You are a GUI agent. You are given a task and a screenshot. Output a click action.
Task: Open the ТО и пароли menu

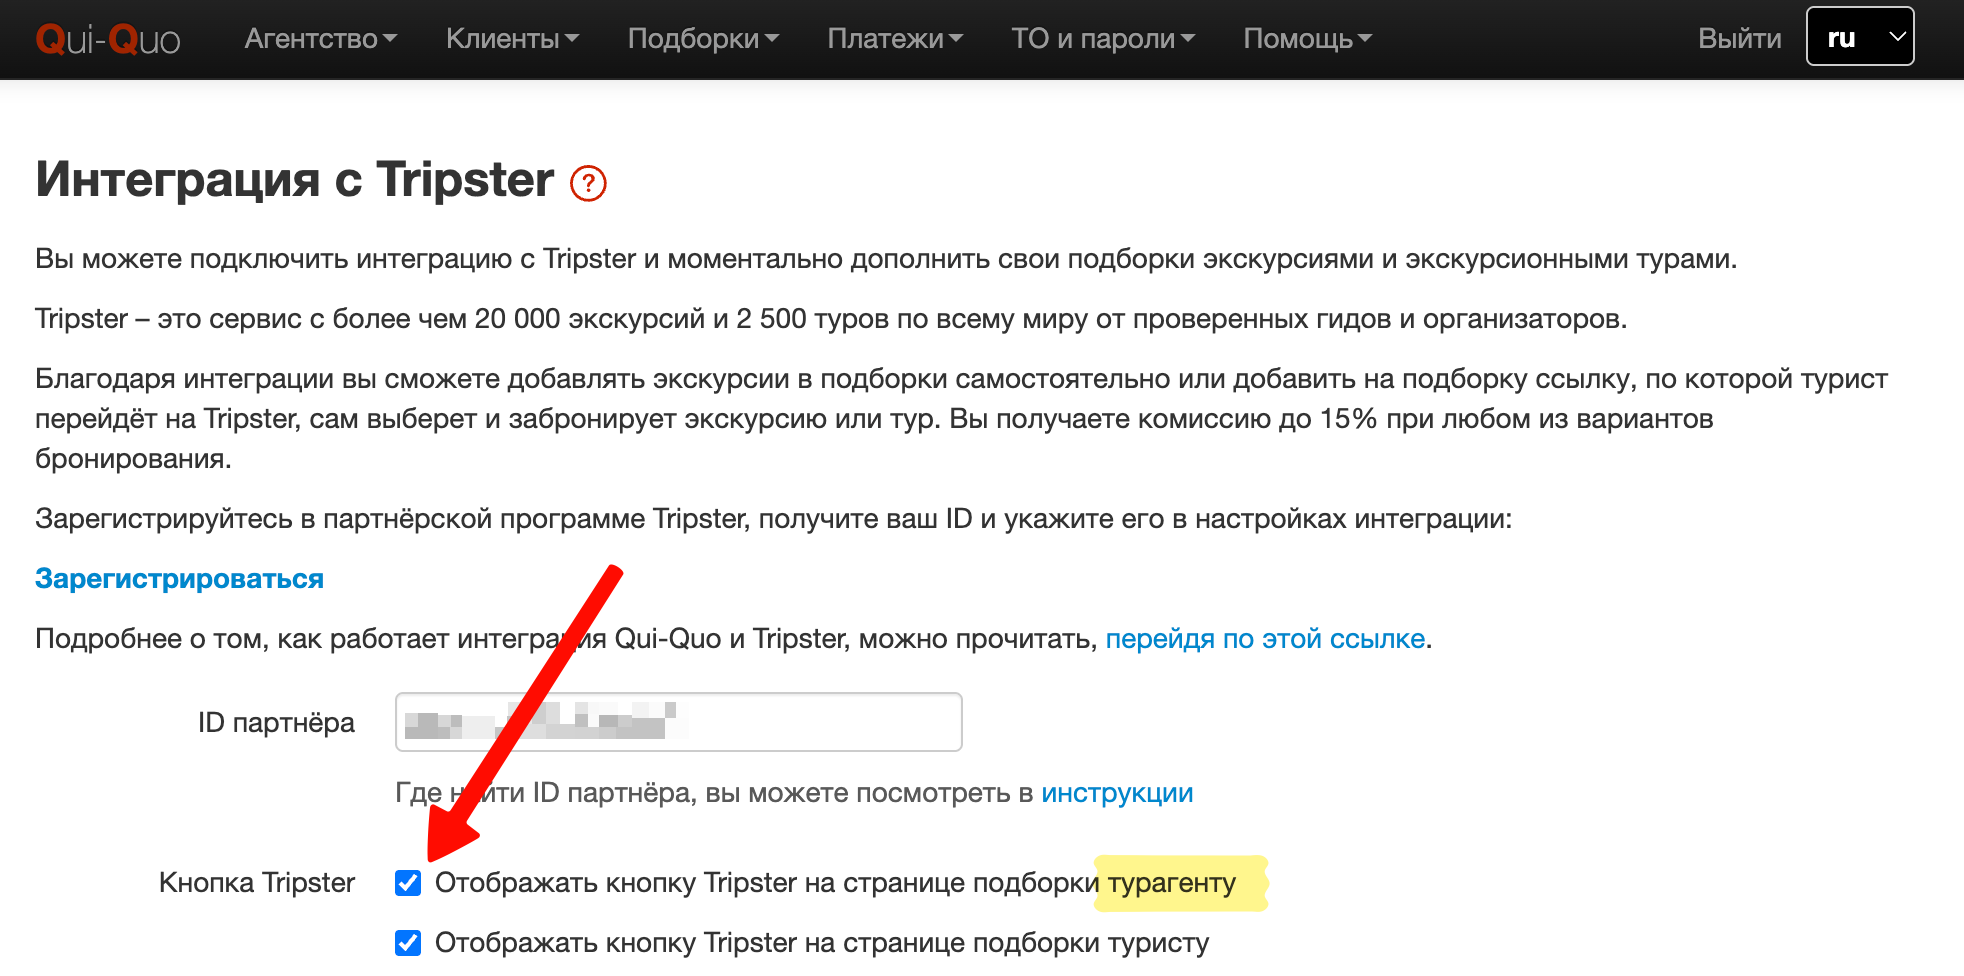click(1103, 38)
